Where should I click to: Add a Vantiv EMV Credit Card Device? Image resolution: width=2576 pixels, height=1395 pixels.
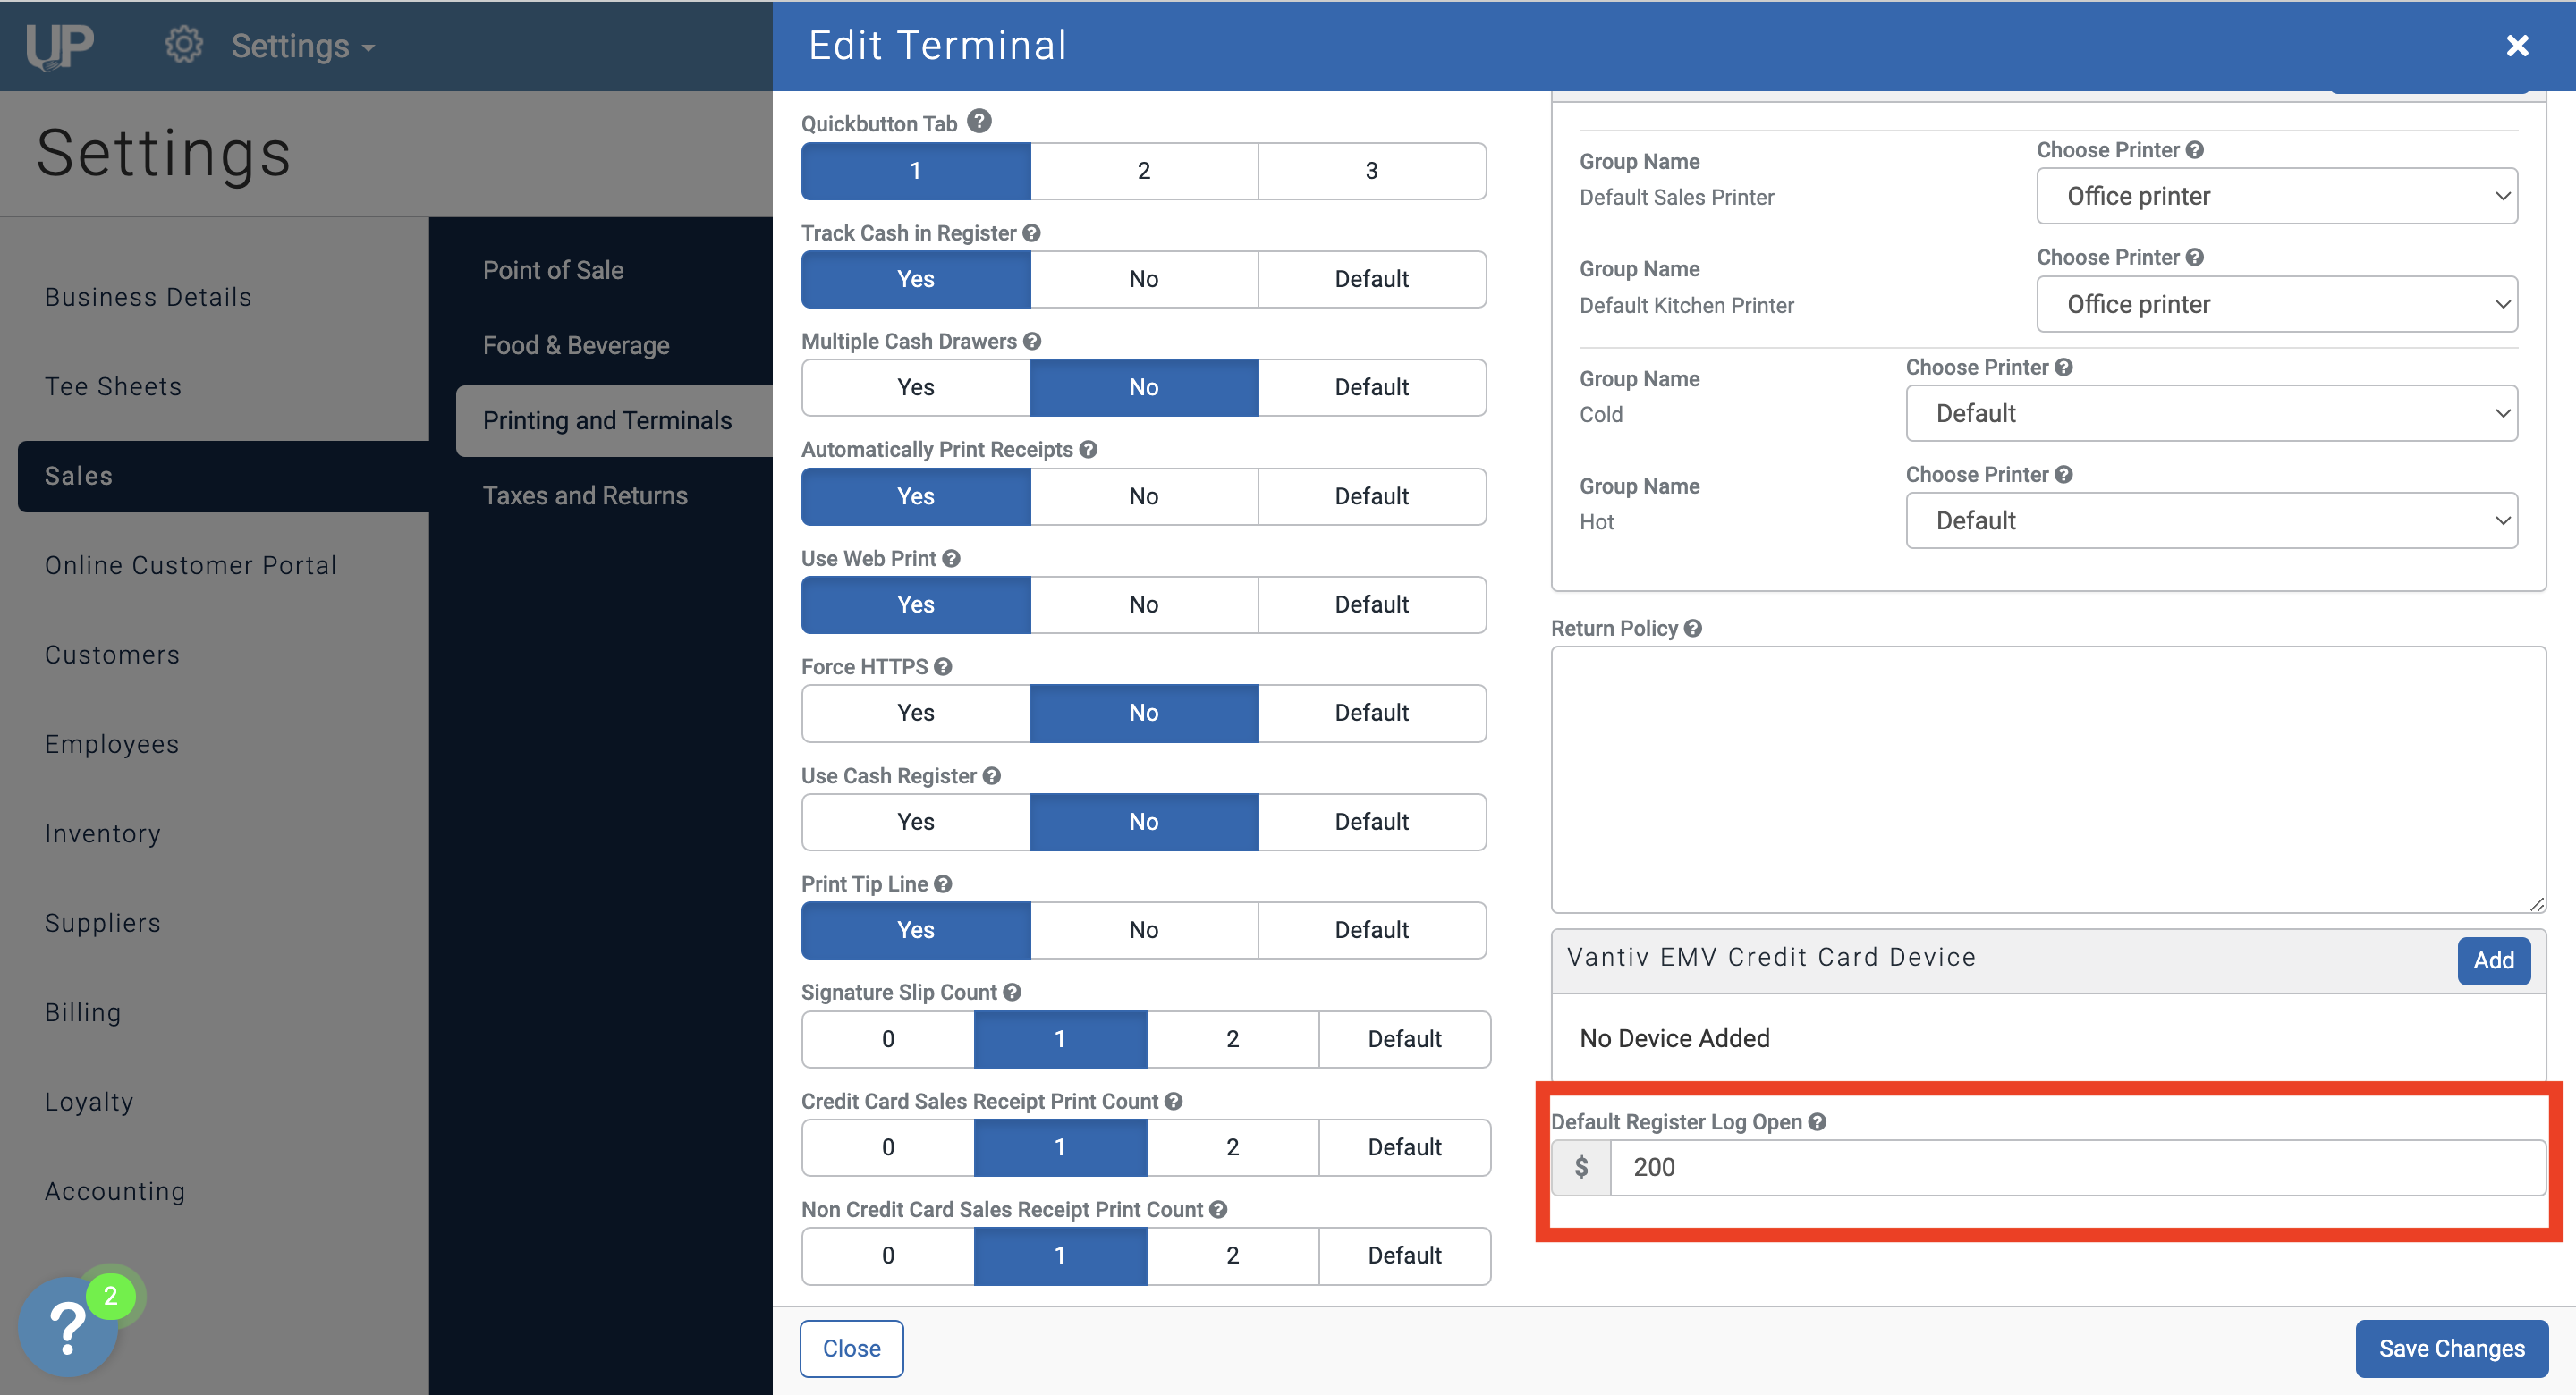pos(2493,960)
